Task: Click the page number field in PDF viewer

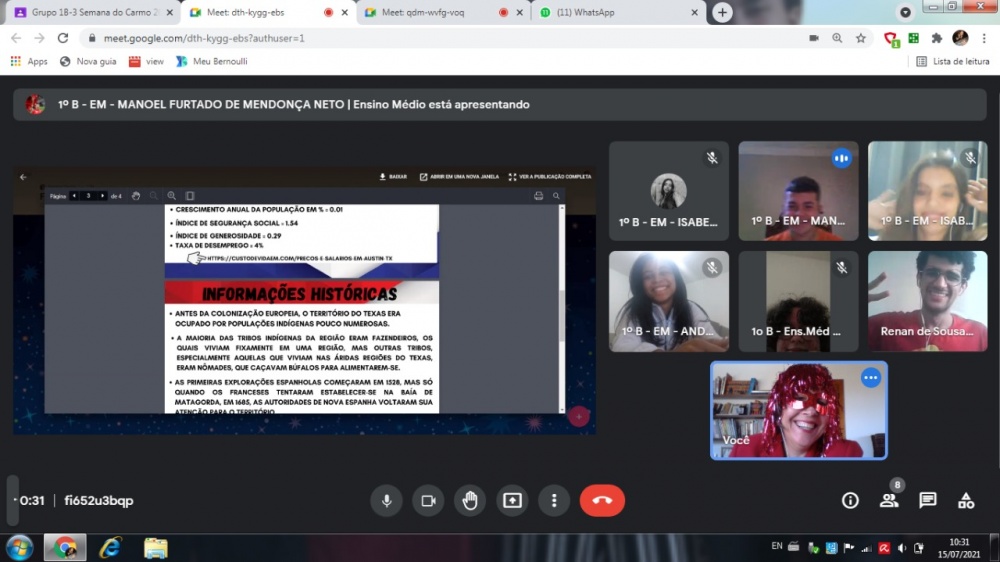Action: [89, 196]
